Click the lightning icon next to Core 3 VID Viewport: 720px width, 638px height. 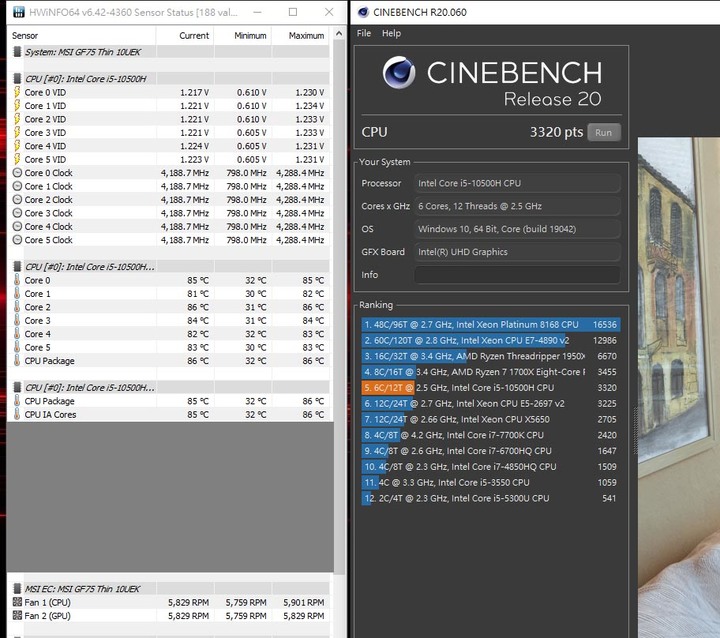pos(17,132)
